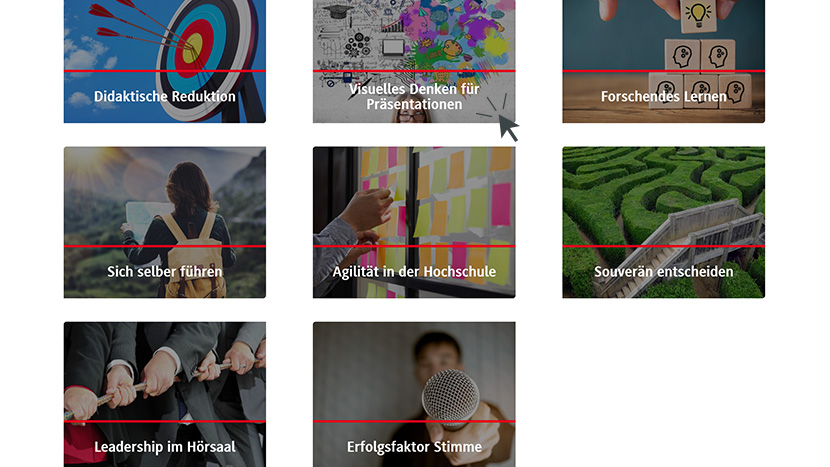Click the 'Sich selber führen' title text

165,272
